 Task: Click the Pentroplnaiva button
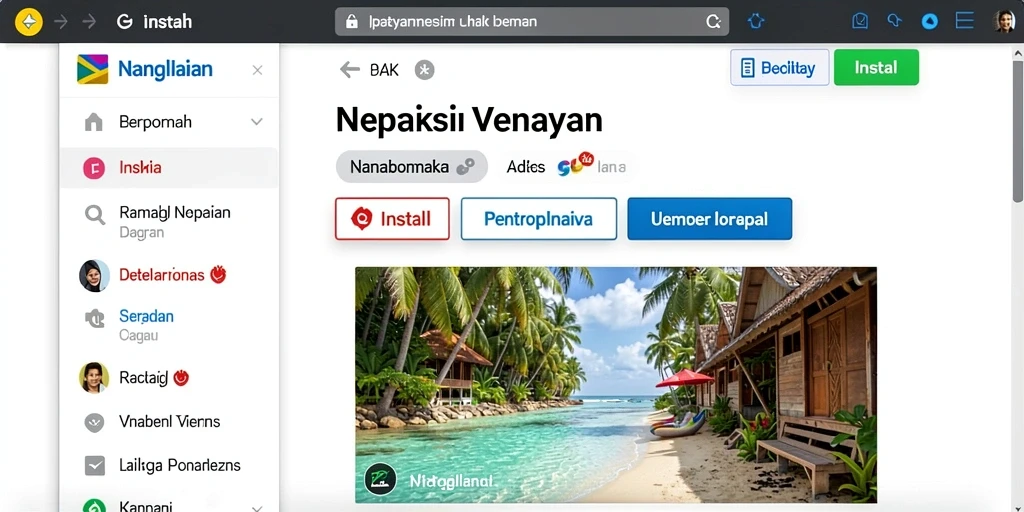539,219
